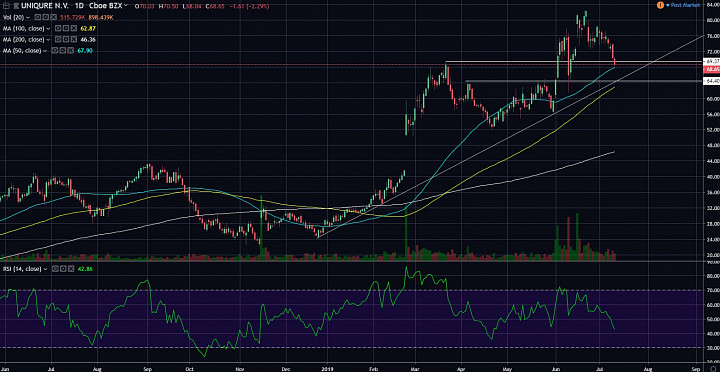Viewport: 720px width, 372px height.
Task: Select the lower grey horizontal line at 64.40
Action: 583,81
